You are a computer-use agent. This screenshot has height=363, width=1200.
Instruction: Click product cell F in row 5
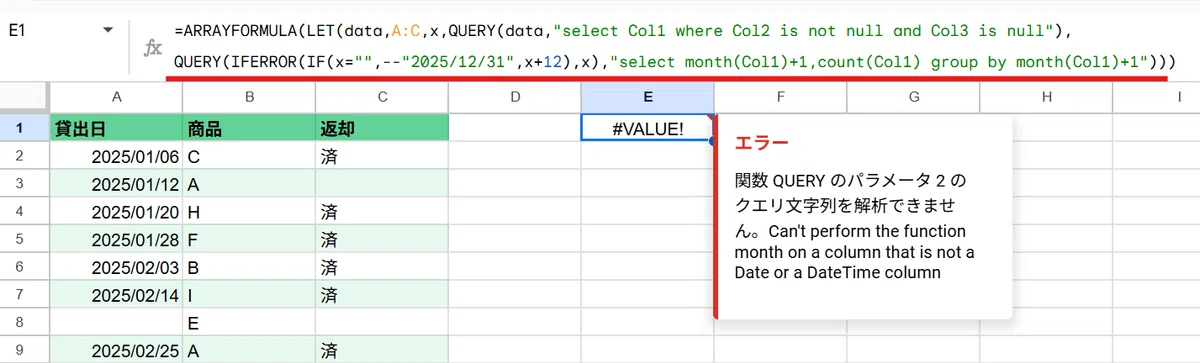249,240
